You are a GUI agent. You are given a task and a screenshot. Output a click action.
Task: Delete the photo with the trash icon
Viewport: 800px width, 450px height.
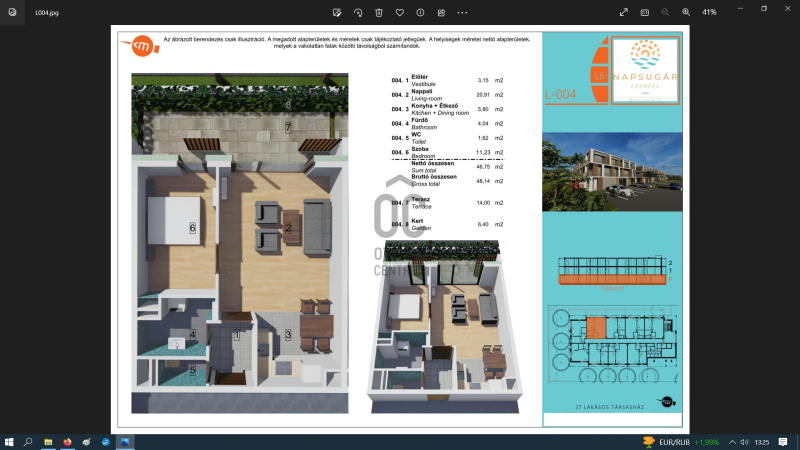click(x=379, y=12)
